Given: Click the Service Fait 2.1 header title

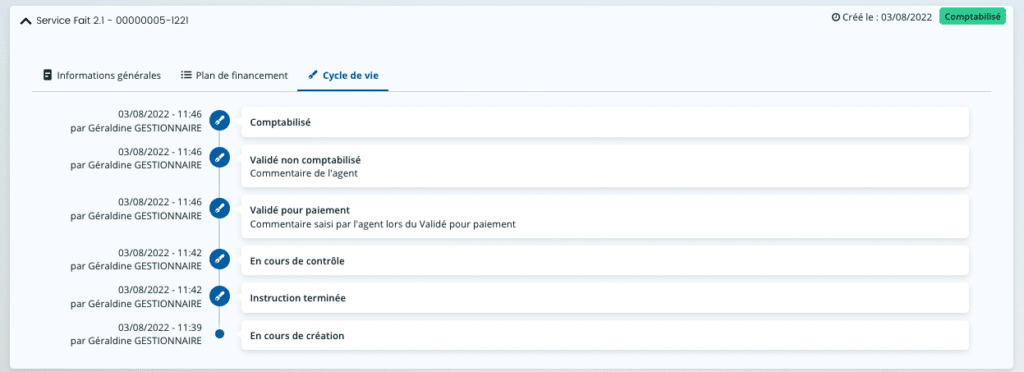Looking at the screenshot, I should [x=112, y=21].
